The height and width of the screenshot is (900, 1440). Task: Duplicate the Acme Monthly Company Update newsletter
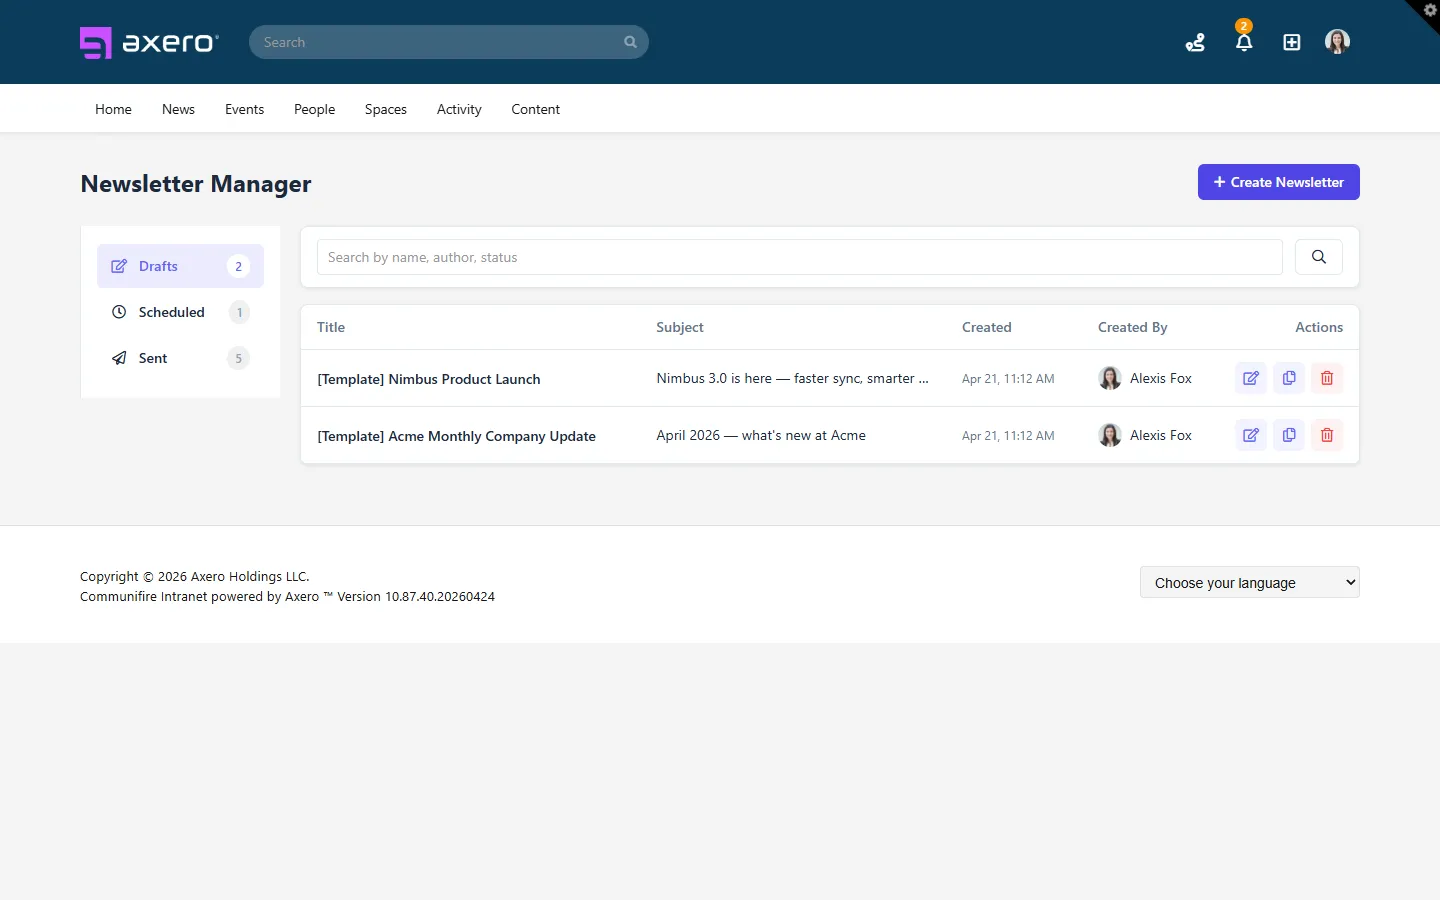(1289, 435)
